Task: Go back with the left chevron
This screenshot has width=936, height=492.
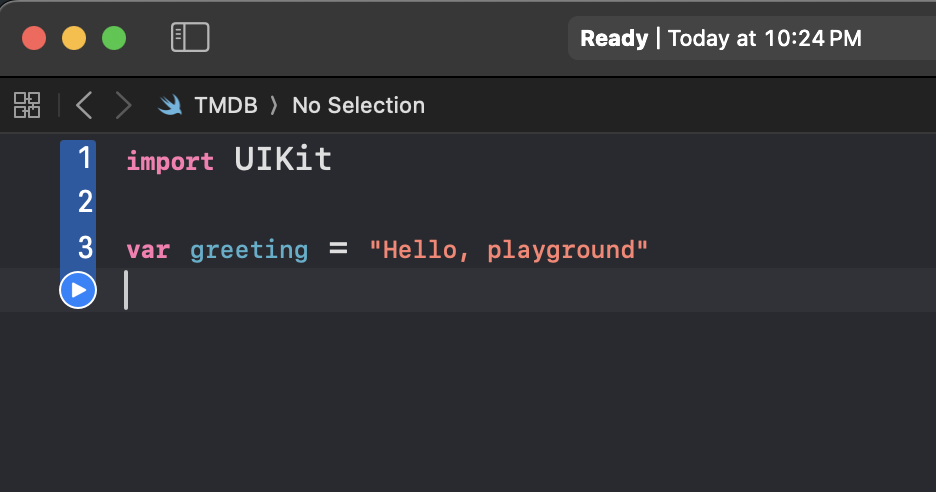Action: coord(84,105)
